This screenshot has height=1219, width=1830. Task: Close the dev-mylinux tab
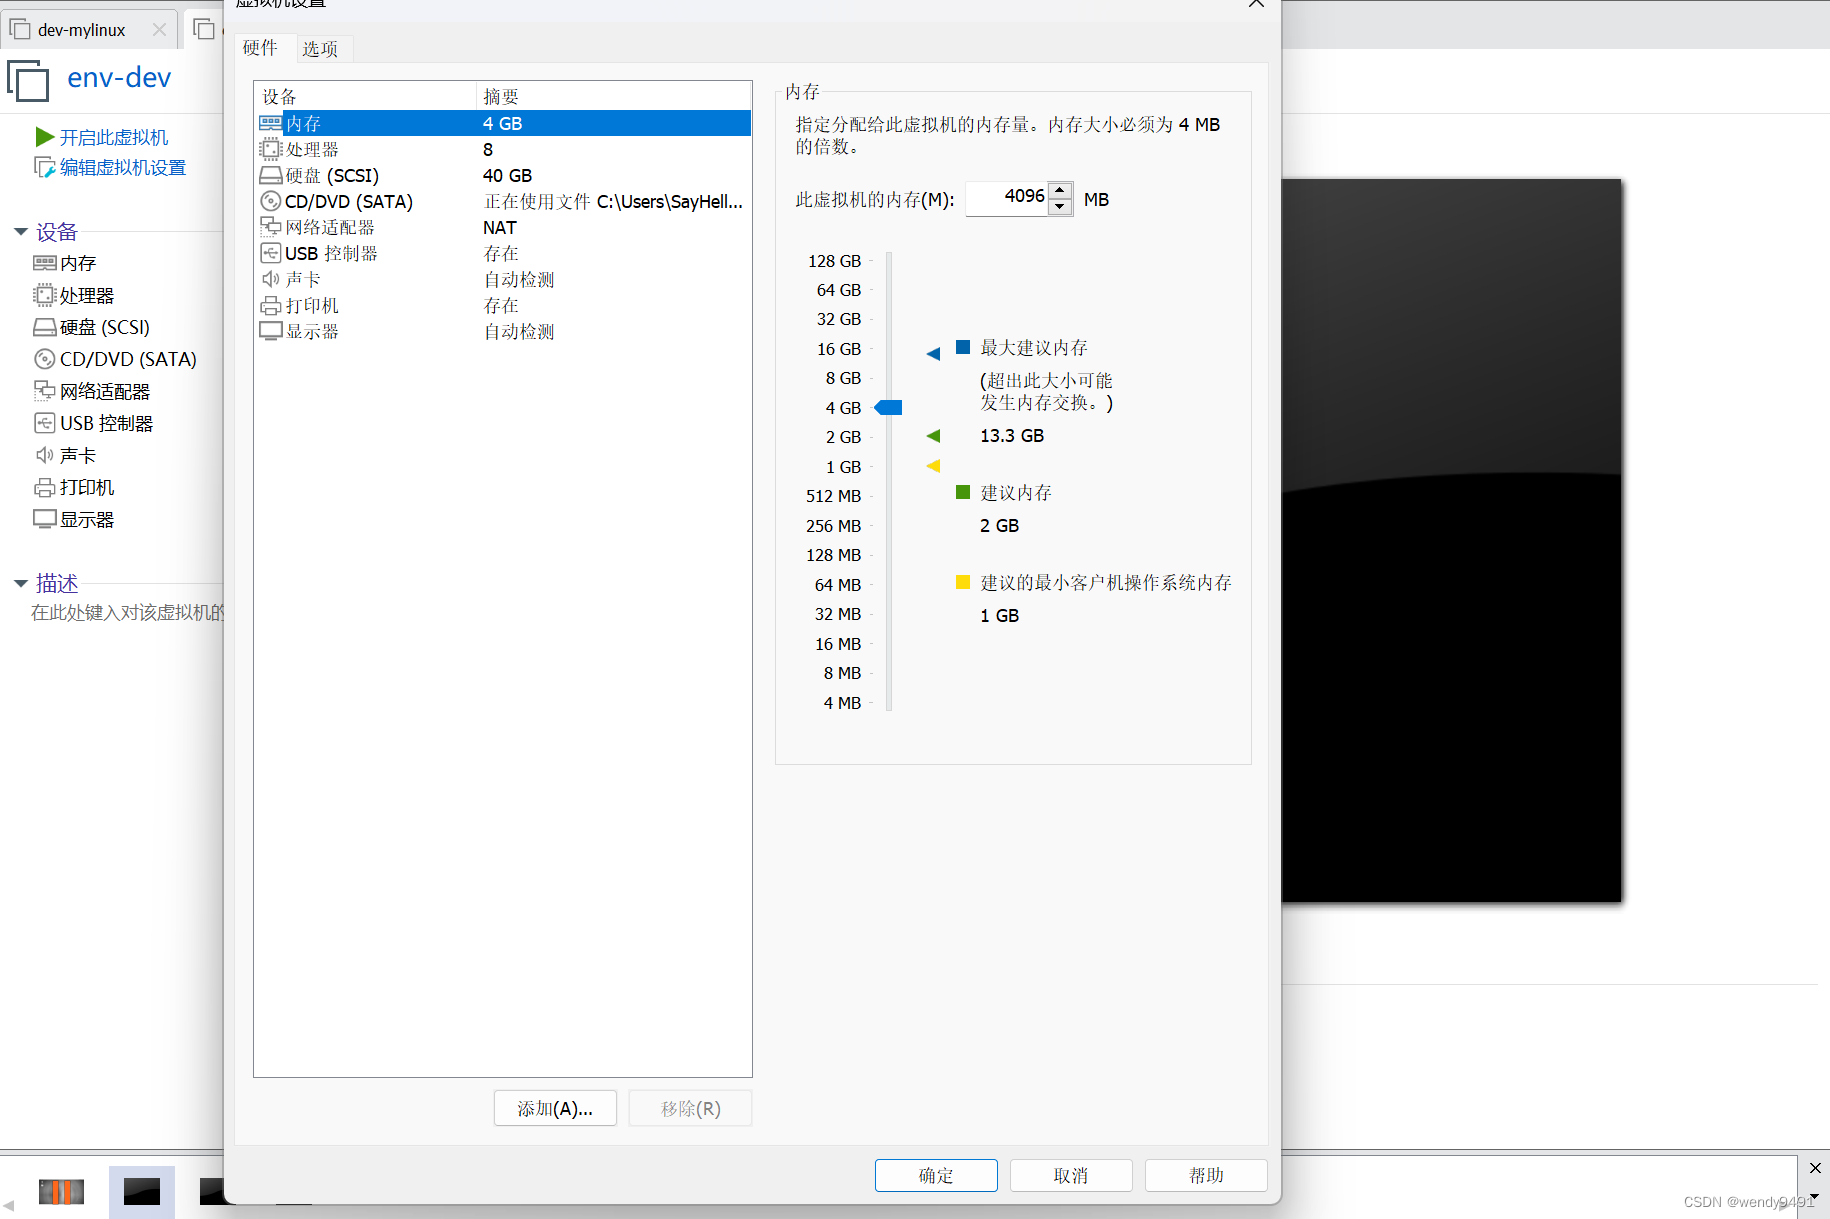[159, 30]
